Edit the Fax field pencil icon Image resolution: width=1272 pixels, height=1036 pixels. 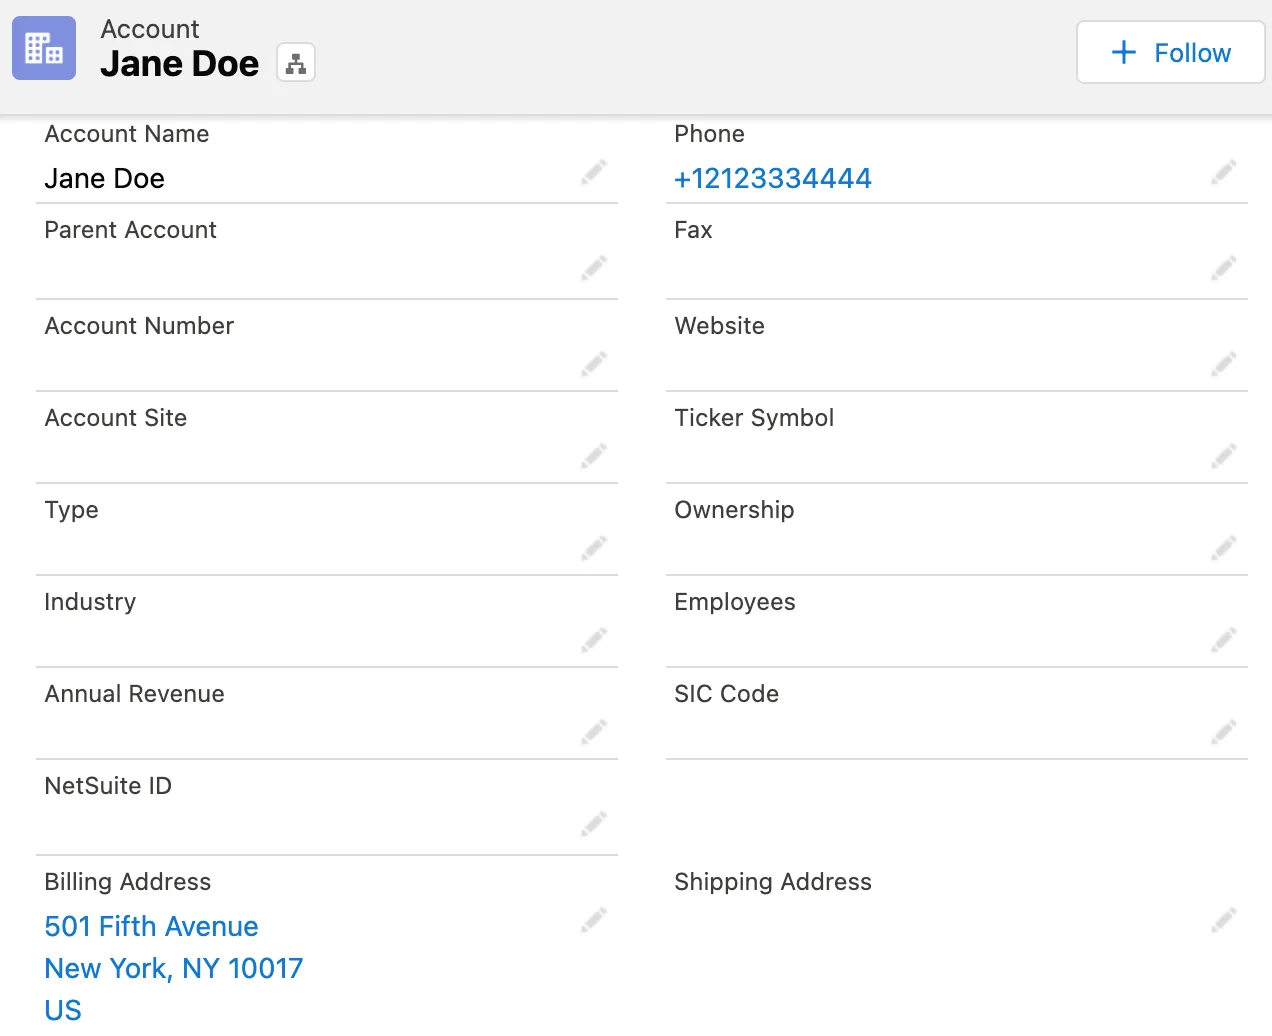[1223, 268]
